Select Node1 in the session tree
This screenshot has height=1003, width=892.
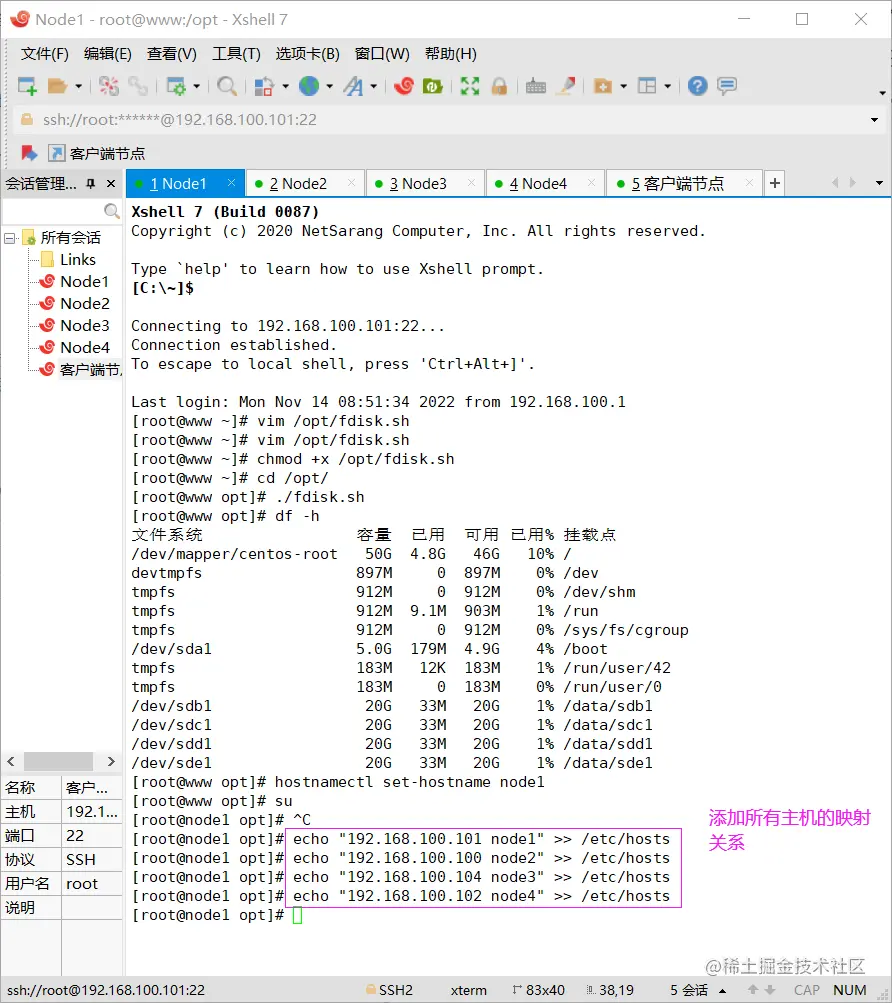(84, 281)
